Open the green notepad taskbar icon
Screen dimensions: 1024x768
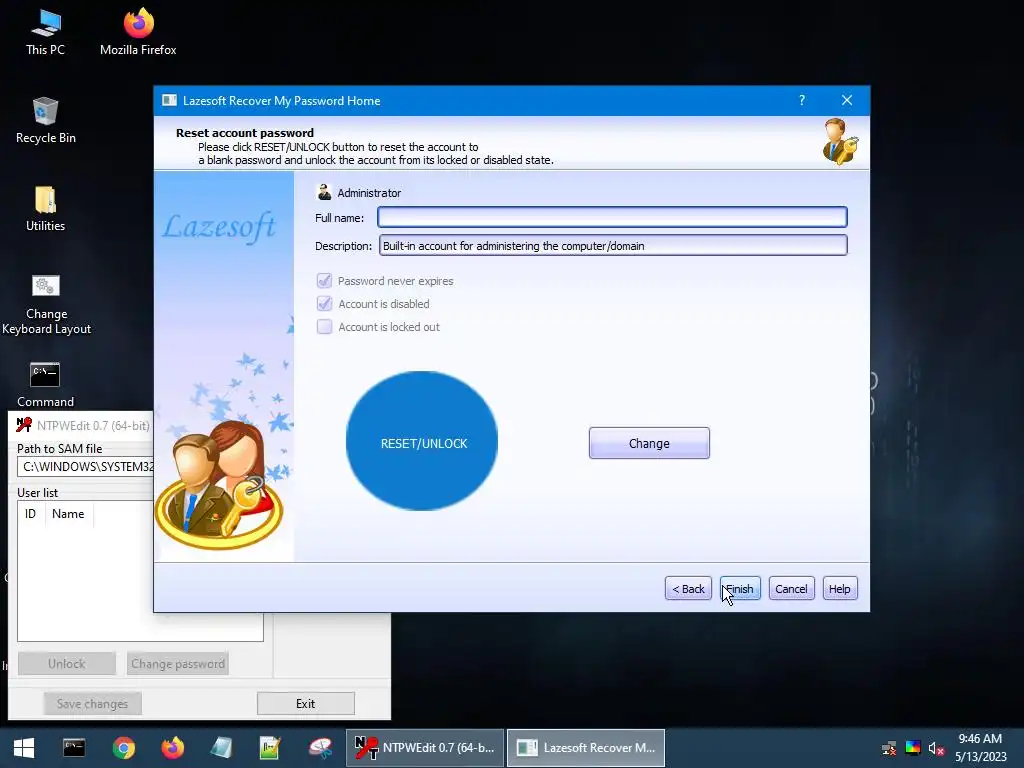coord(270,748)
